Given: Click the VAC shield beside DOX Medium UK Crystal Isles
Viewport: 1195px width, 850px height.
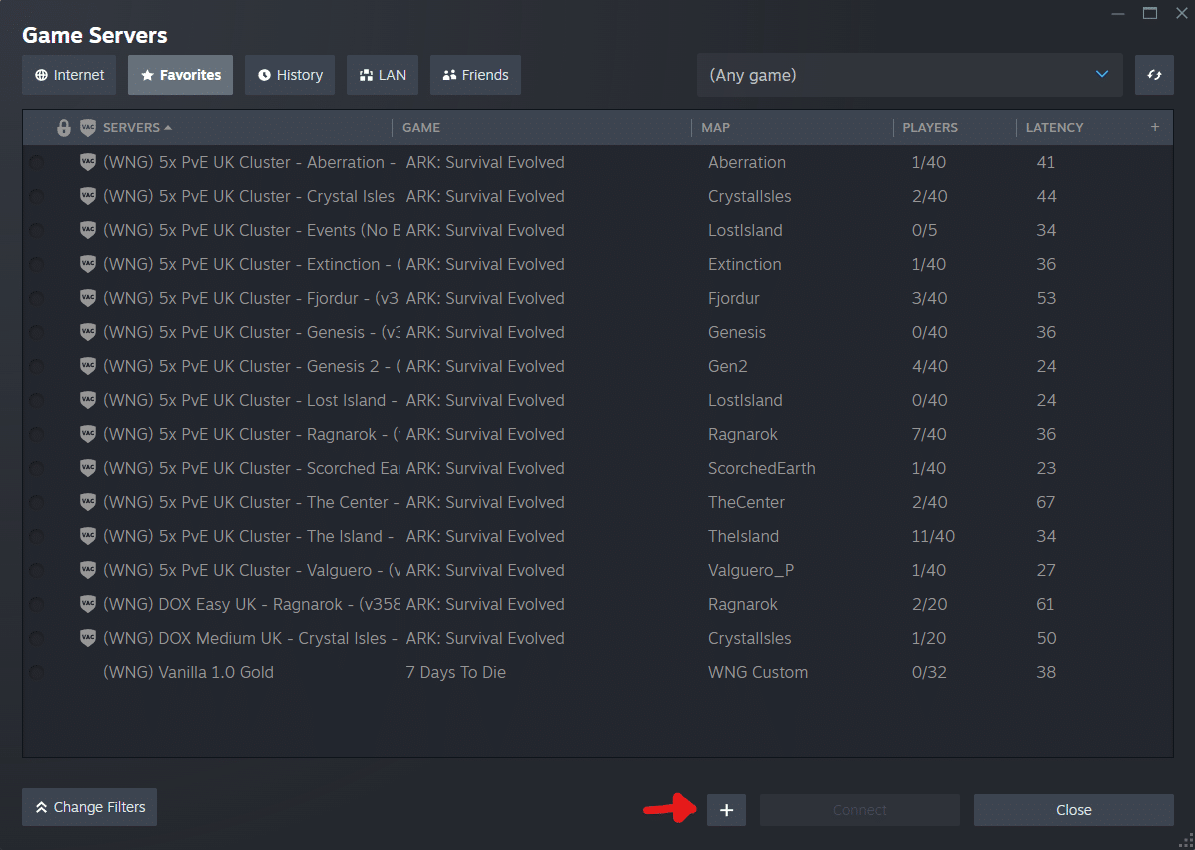Looking at the screenshot, I should click(88, 638).
